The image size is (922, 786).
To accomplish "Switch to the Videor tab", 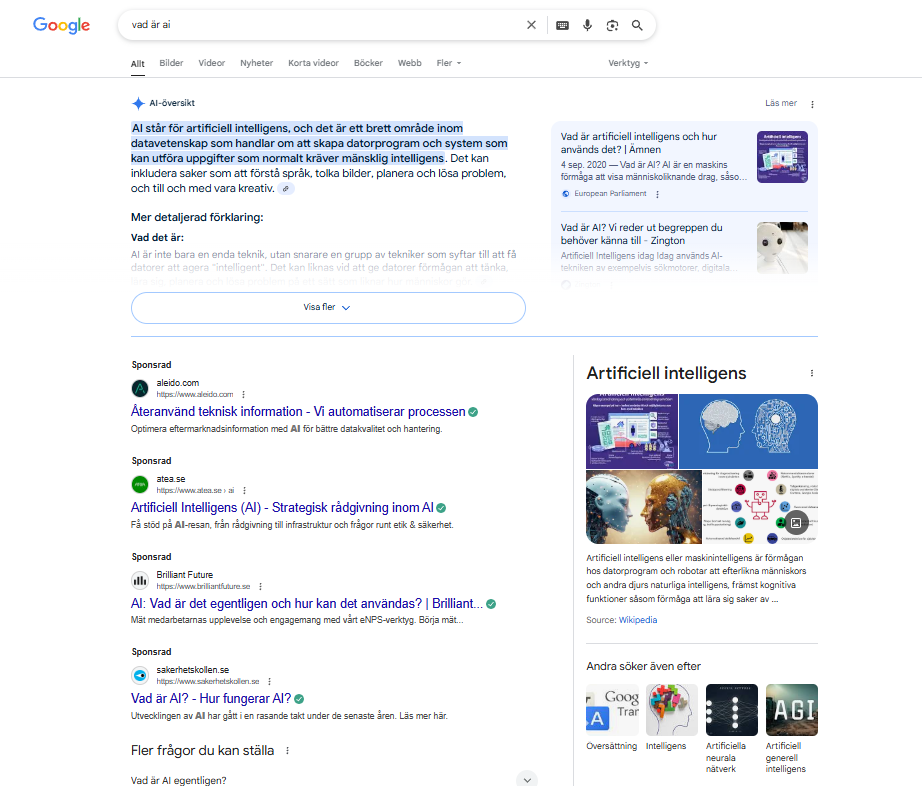I will point(212,63).
